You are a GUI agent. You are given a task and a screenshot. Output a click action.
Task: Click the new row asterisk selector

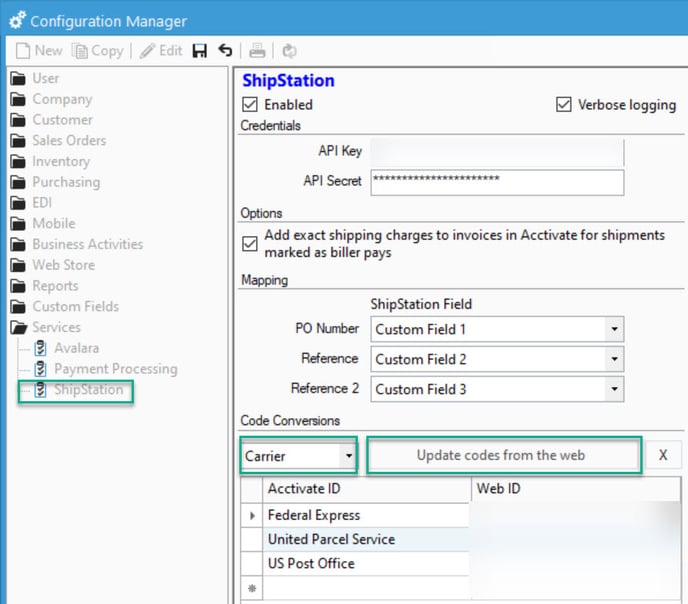point(252,588)
